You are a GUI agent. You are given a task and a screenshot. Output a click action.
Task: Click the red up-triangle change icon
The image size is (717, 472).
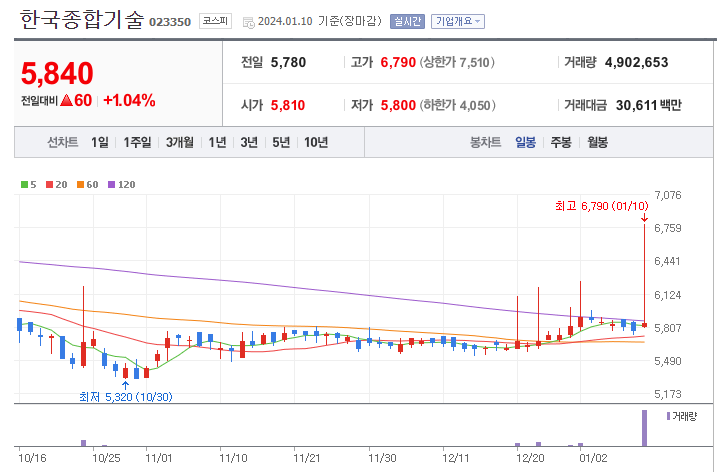pos(66,100)
